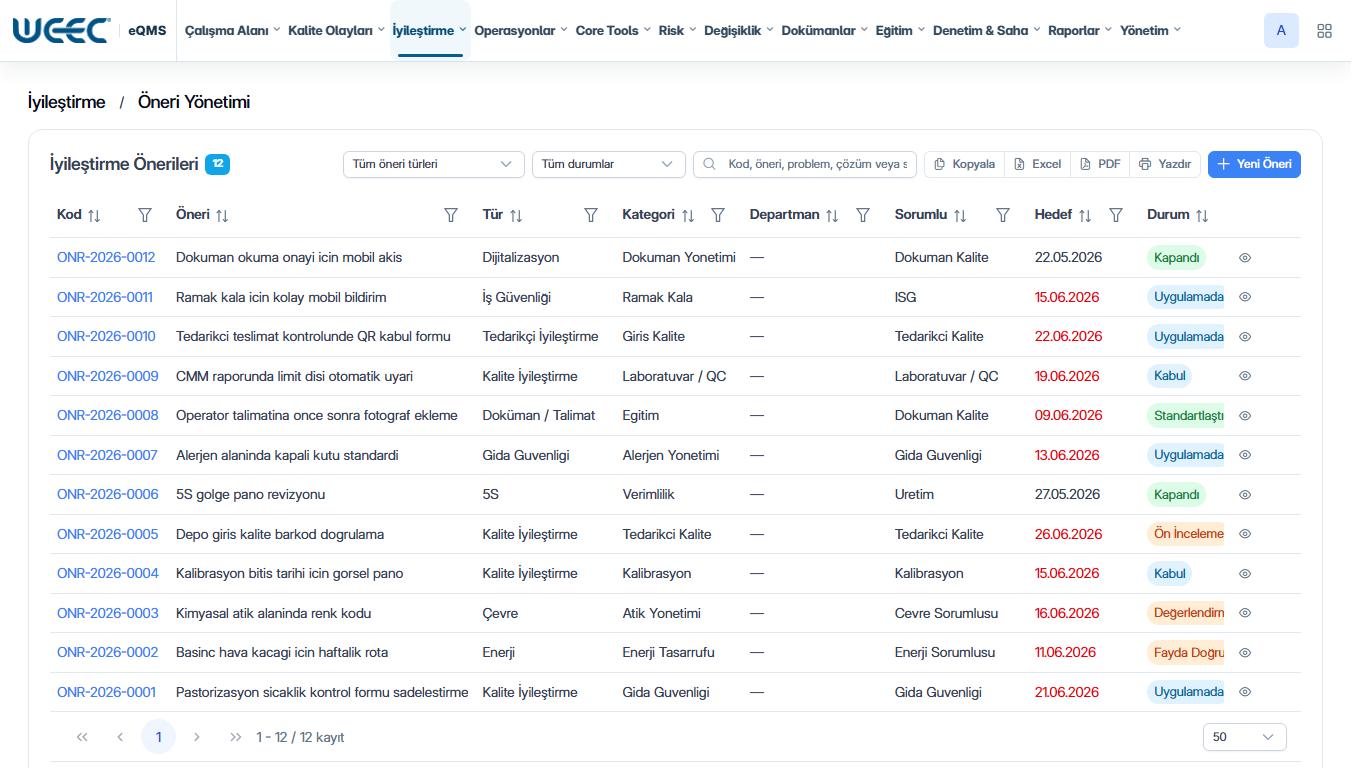The height and width of the screenshot is (768, 1366).
Task: Click the Kapandı status badge of ONR-2026-0006
Action: pos(1176,495)
